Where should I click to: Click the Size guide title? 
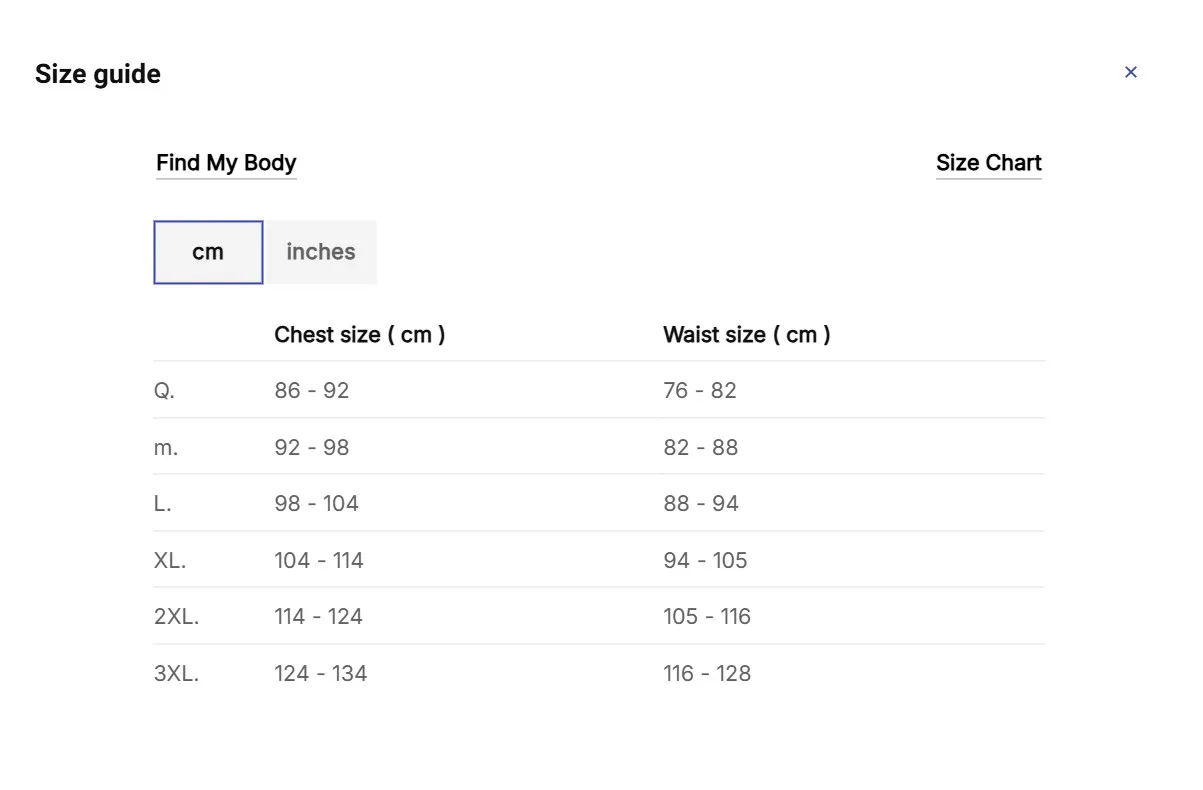[x=98, y=74]
